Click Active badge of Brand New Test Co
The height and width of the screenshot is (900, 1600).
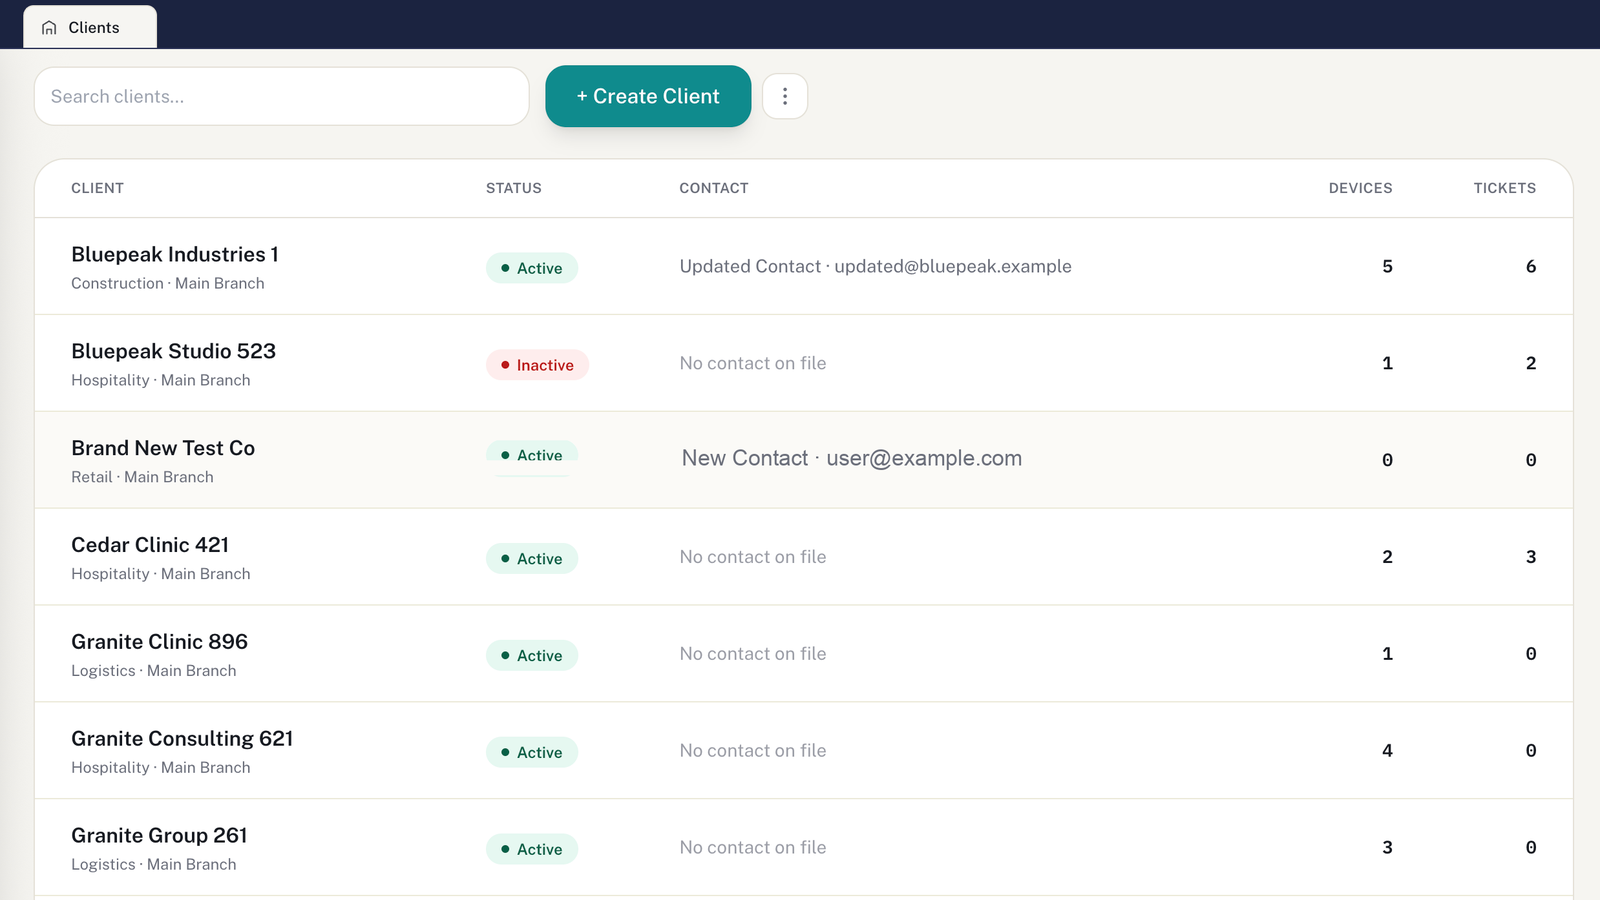tap(532, 455)
